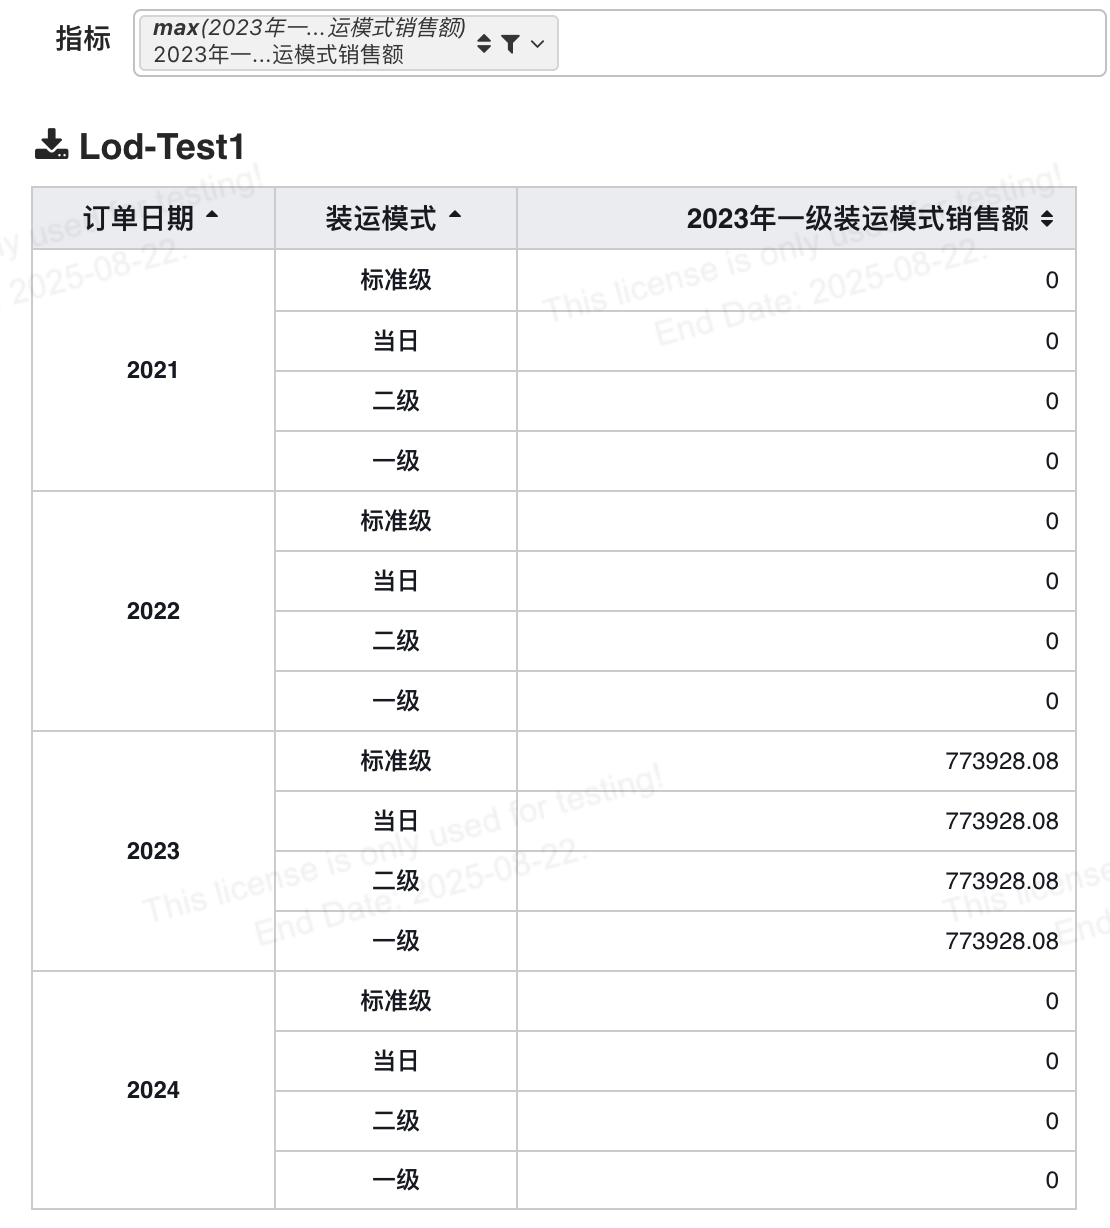Select the 2022 order year cell

pyautogui.click(x=153, y=611)
